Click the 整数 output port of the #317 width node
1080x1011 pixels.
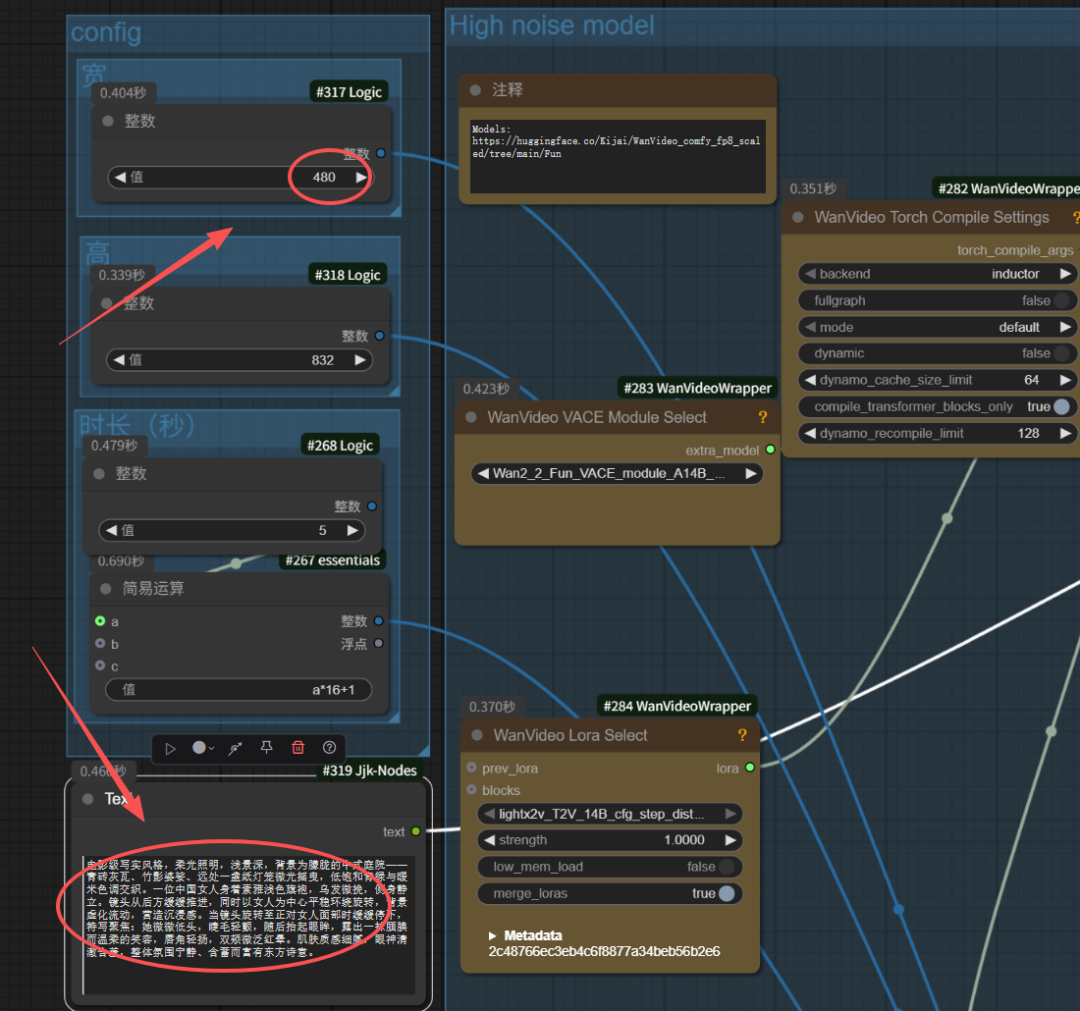click(x=380, y=154)
